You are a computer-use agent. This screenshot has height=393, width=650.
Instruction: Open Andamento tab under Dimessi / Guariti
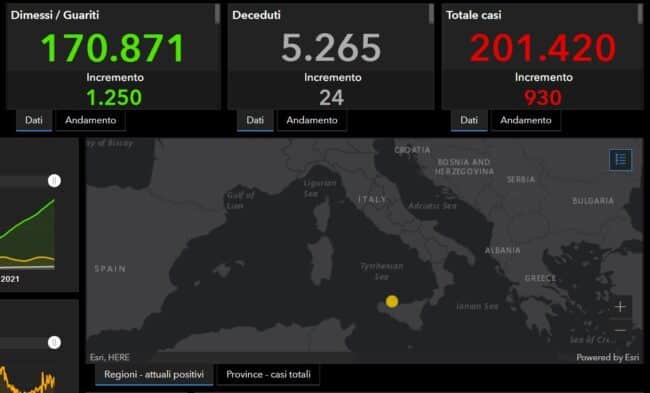pos(90,120)
